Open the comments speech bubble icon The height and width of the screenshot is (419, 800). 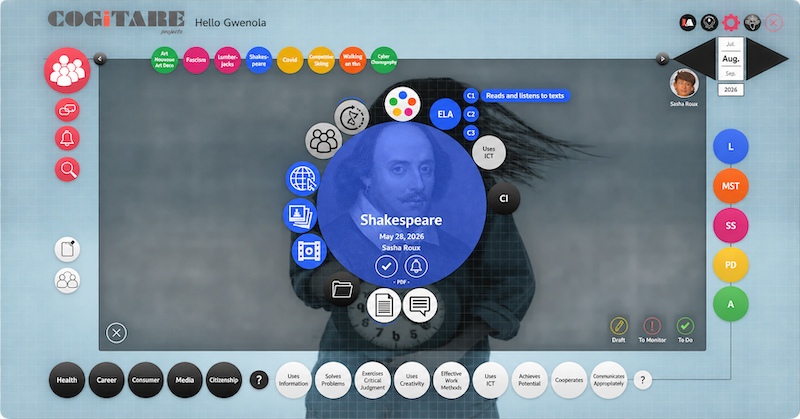coord(420,305)
